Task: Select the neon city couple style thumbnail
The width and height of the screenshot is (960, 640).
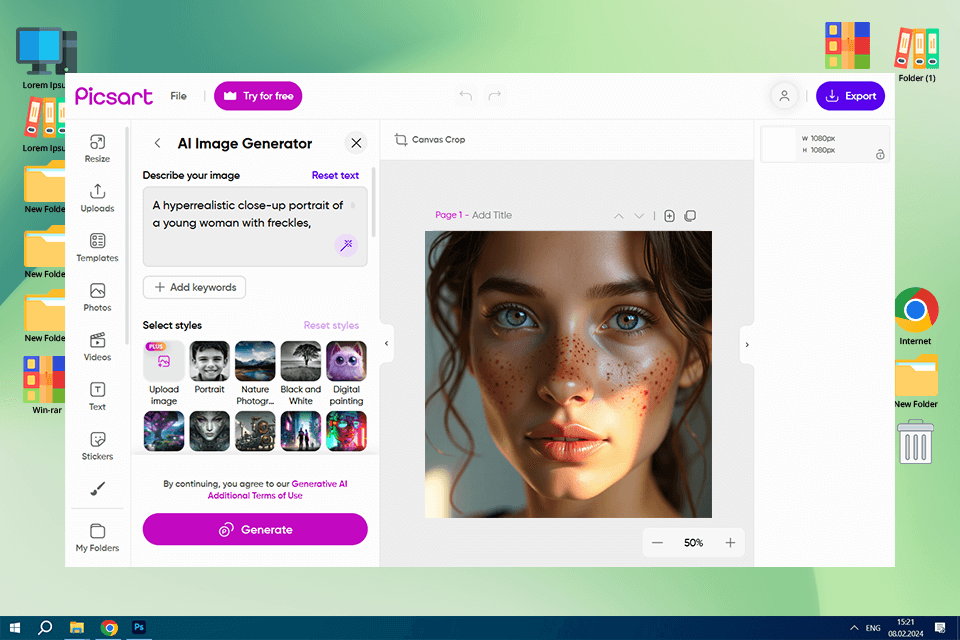Action: click(x=301, y=431)
